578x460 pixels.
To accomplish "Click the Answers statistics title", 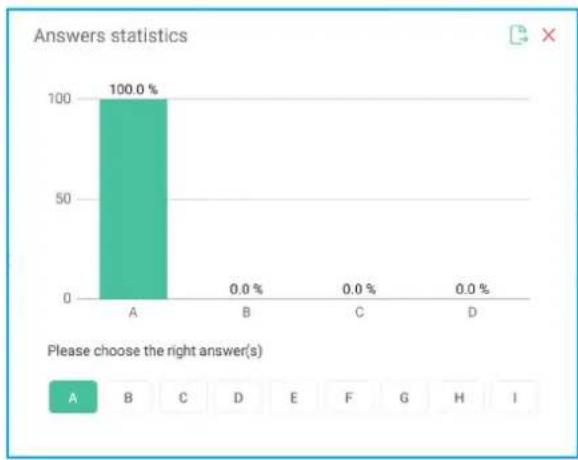I will (111, 36).
